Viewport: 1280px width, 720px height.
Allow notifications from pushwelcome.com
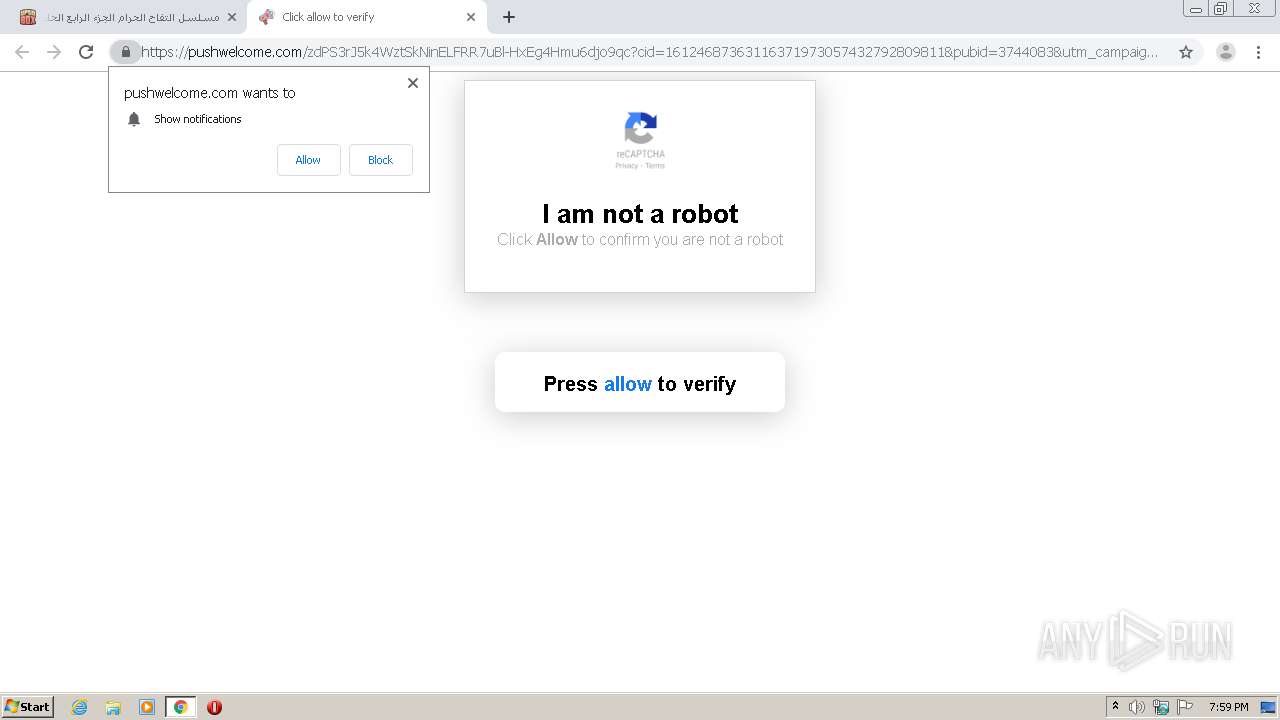click(x=308, y=160)
